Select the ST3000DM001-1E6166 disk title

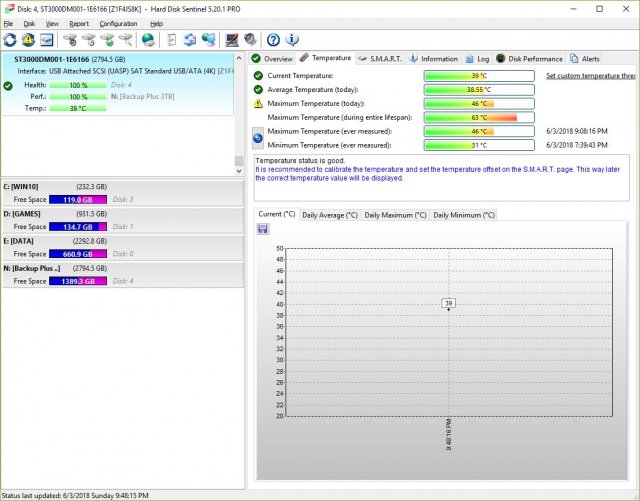click(51, 59)
